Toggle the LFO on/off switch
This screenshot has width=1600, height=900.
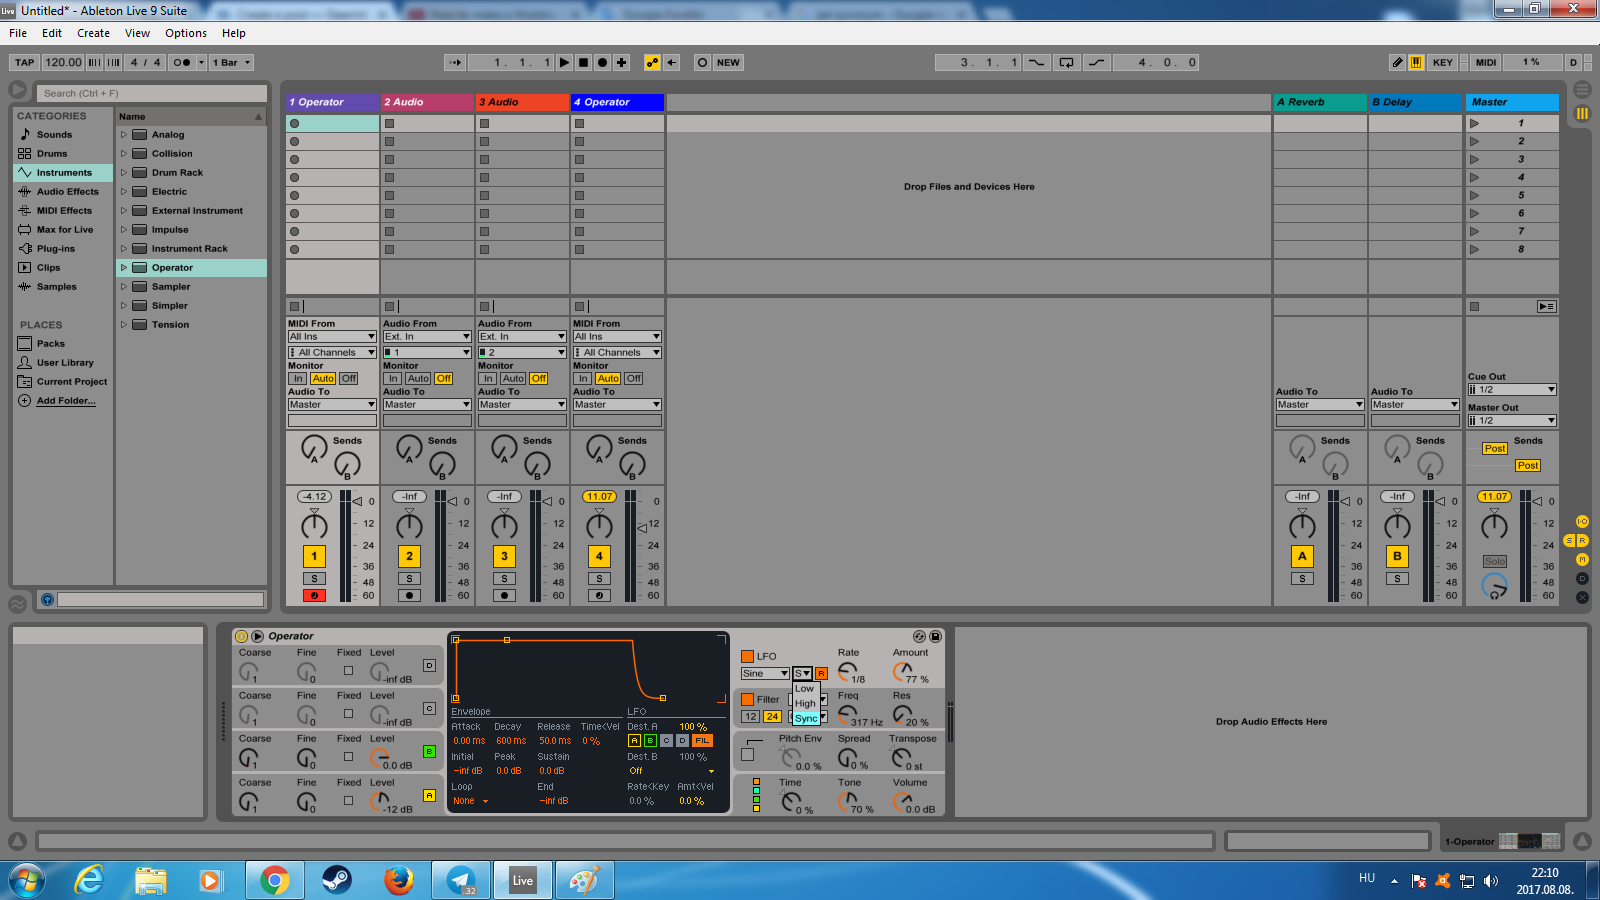tap(747, 657)
